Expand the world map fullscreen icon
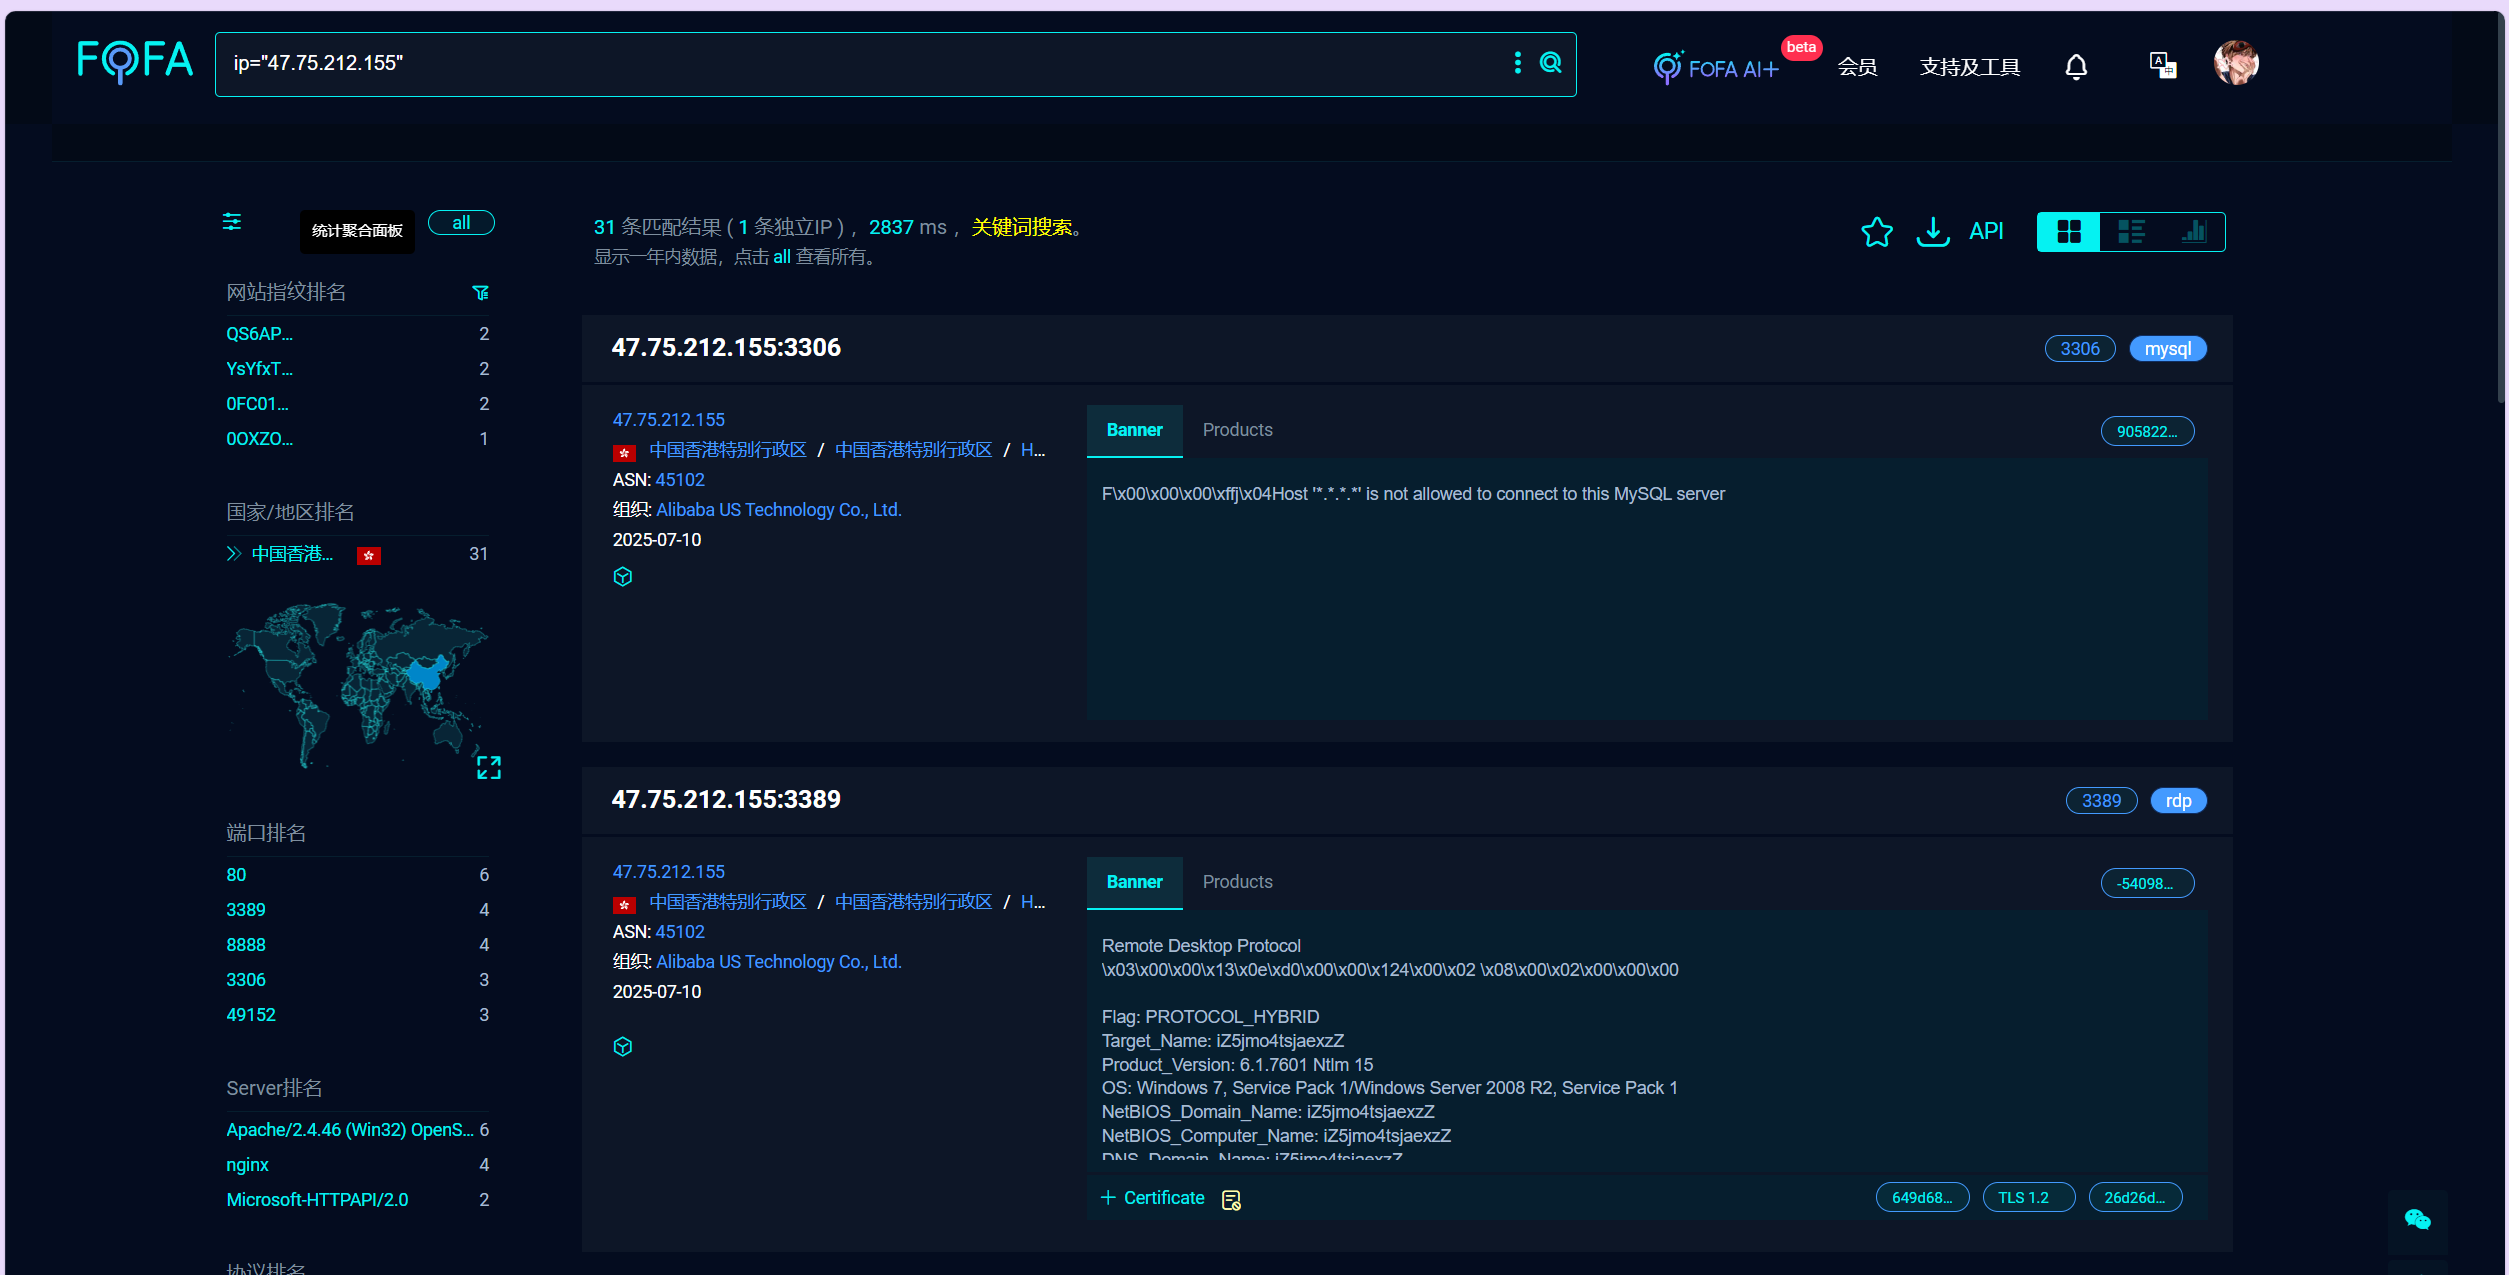The height and width of the screenshot is (1275, 2509). coord(488,767)
